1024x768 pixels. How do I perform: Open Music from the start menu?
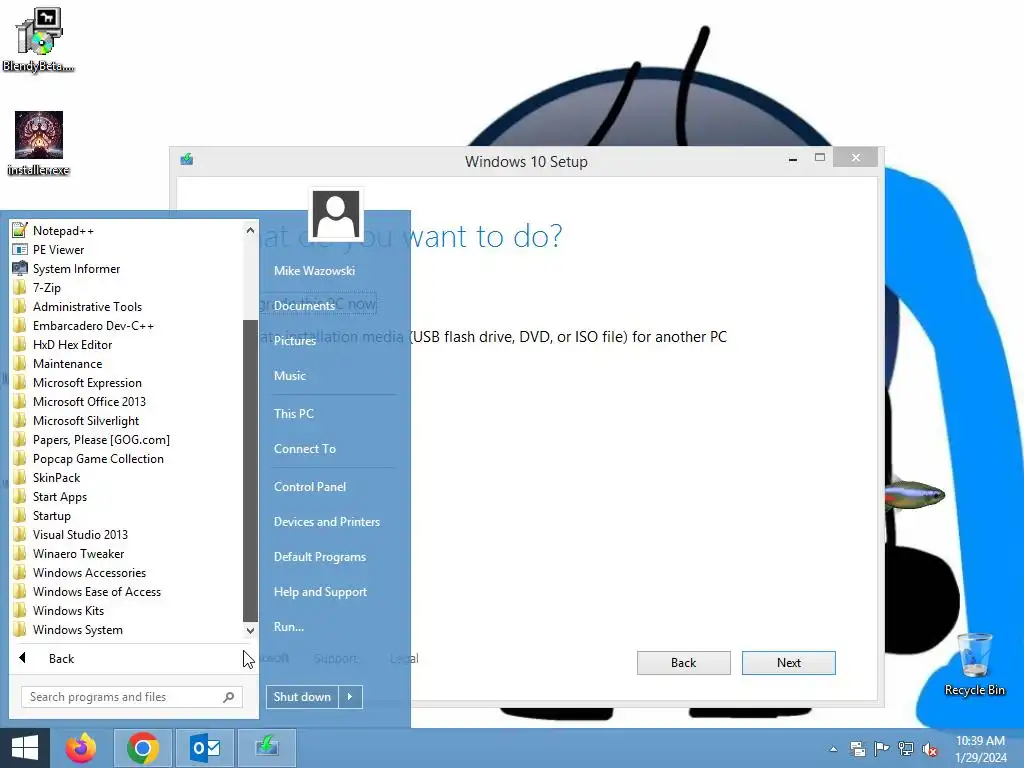point(290,376)
